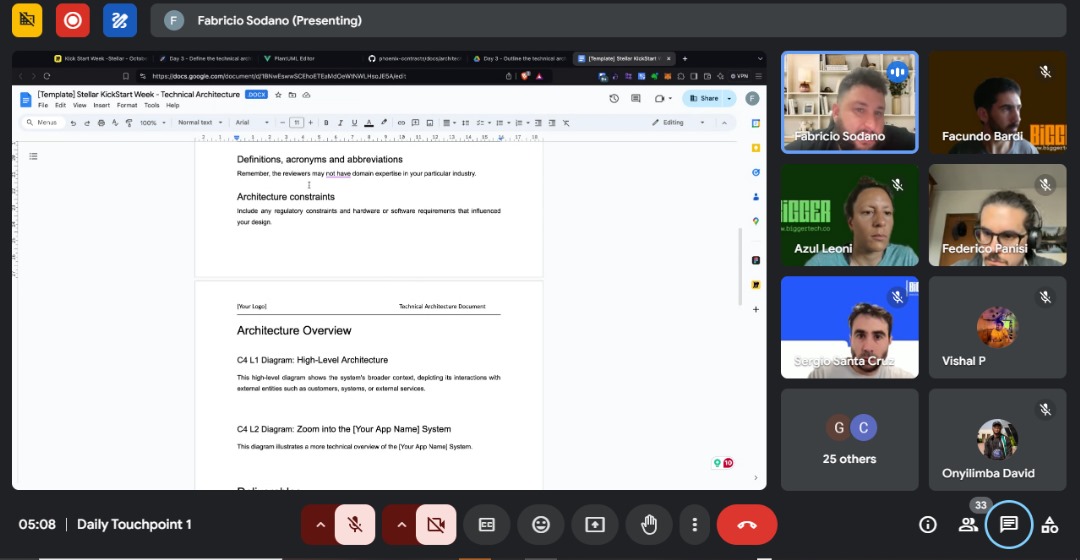Click the yellow stop-sharing overlay icon
Viewport: 1080px width, 560px height.
(x=27, y=20)
